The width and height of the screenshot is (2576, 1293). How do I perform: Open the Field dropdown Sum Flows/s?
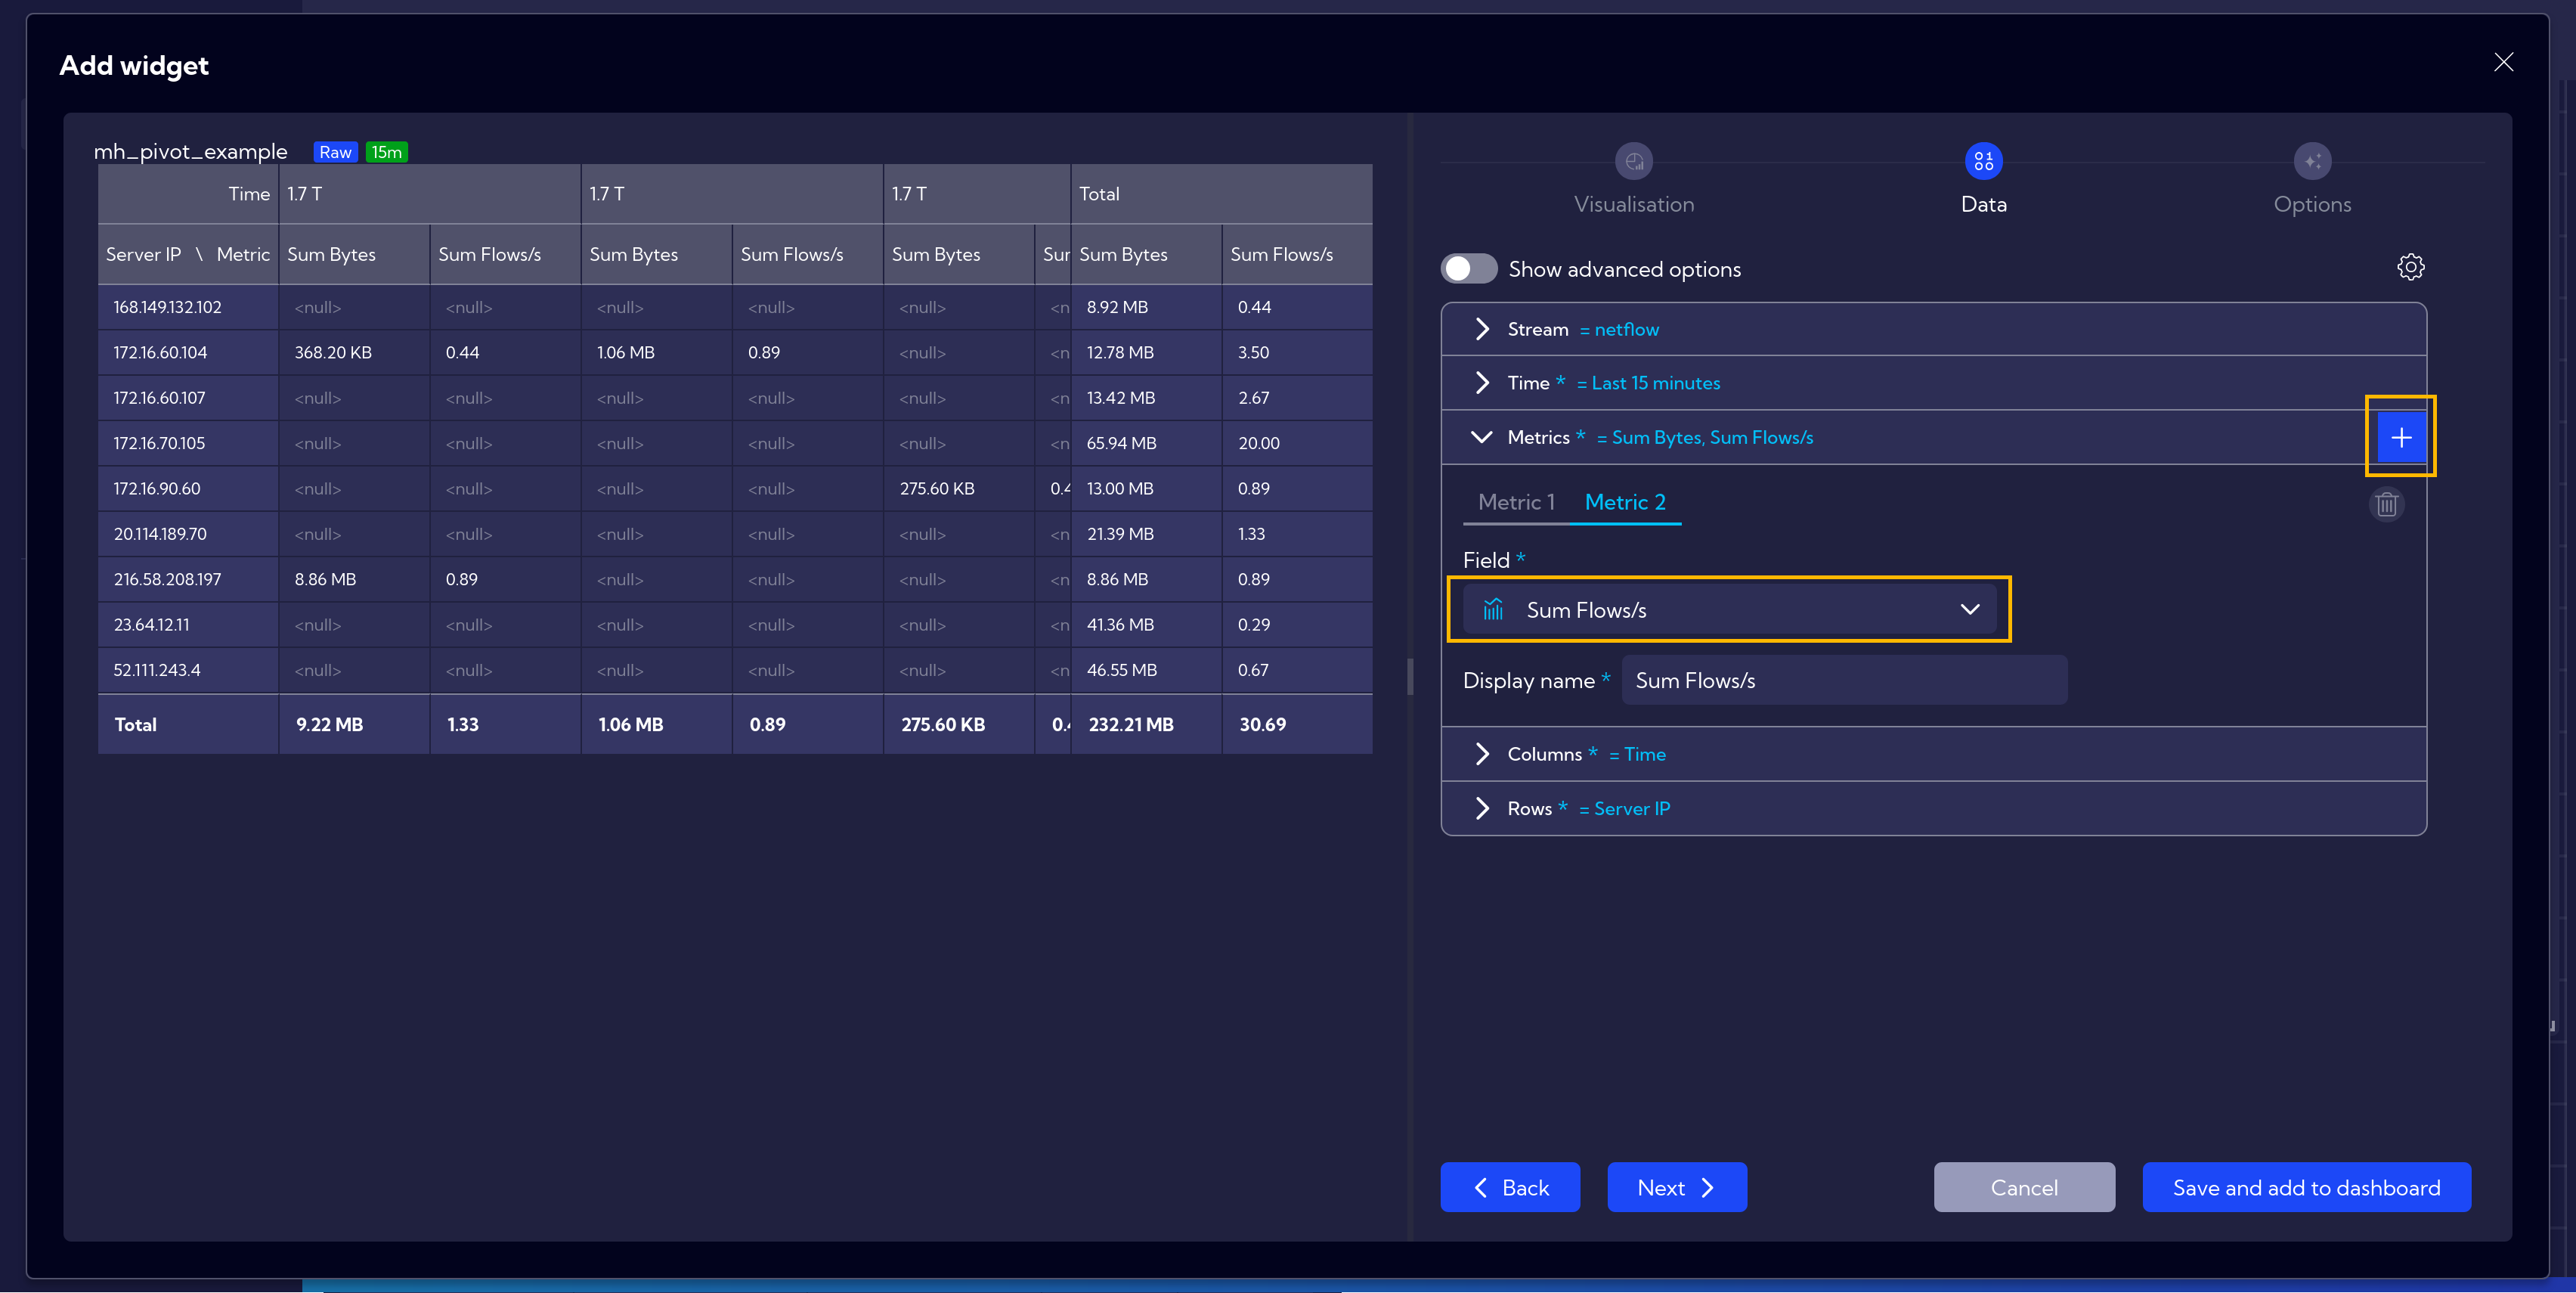[1729, 609]
